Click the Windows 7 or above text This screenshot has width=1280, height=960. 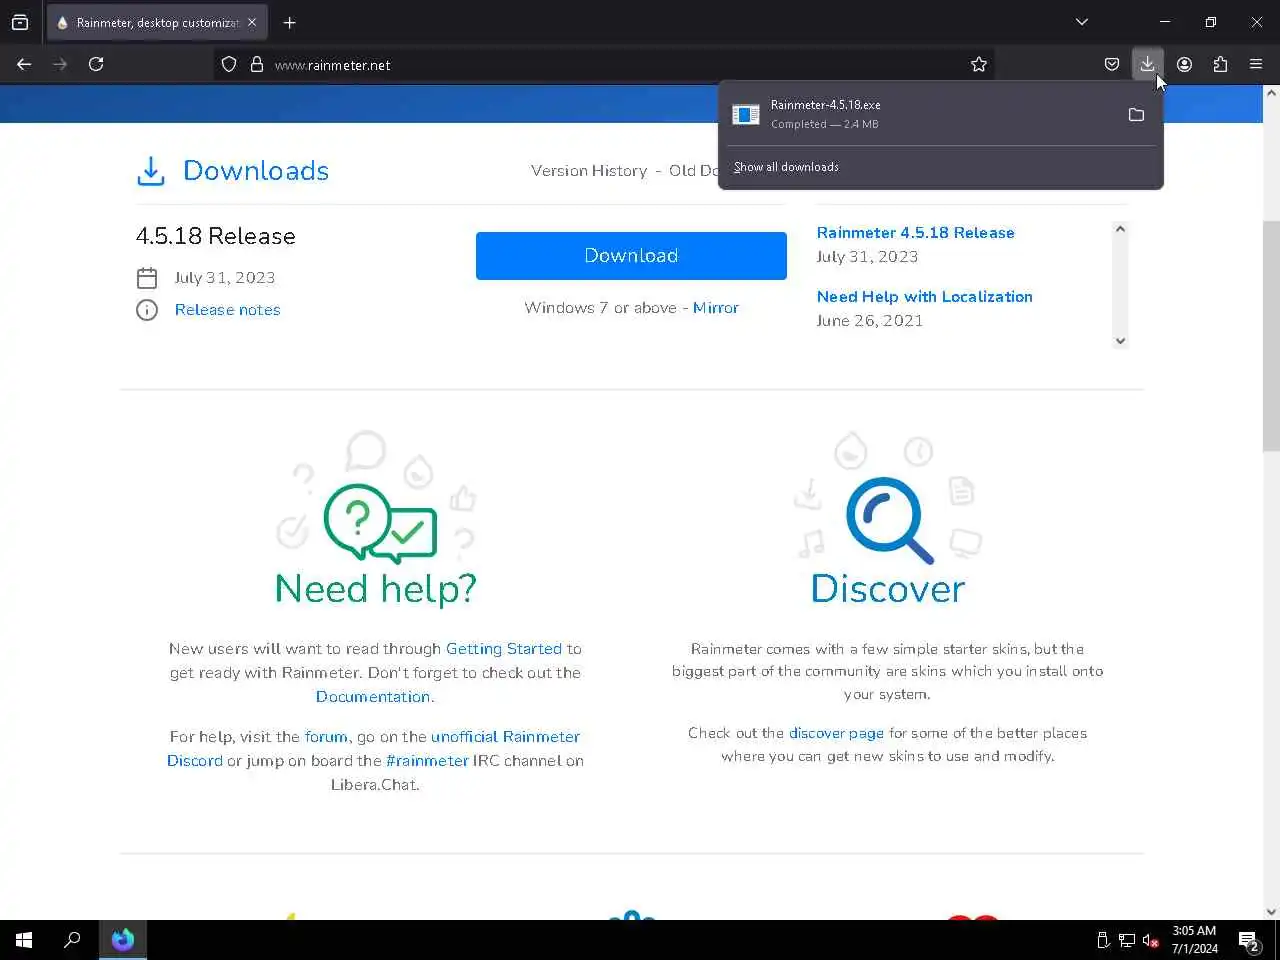click(600, 308)
